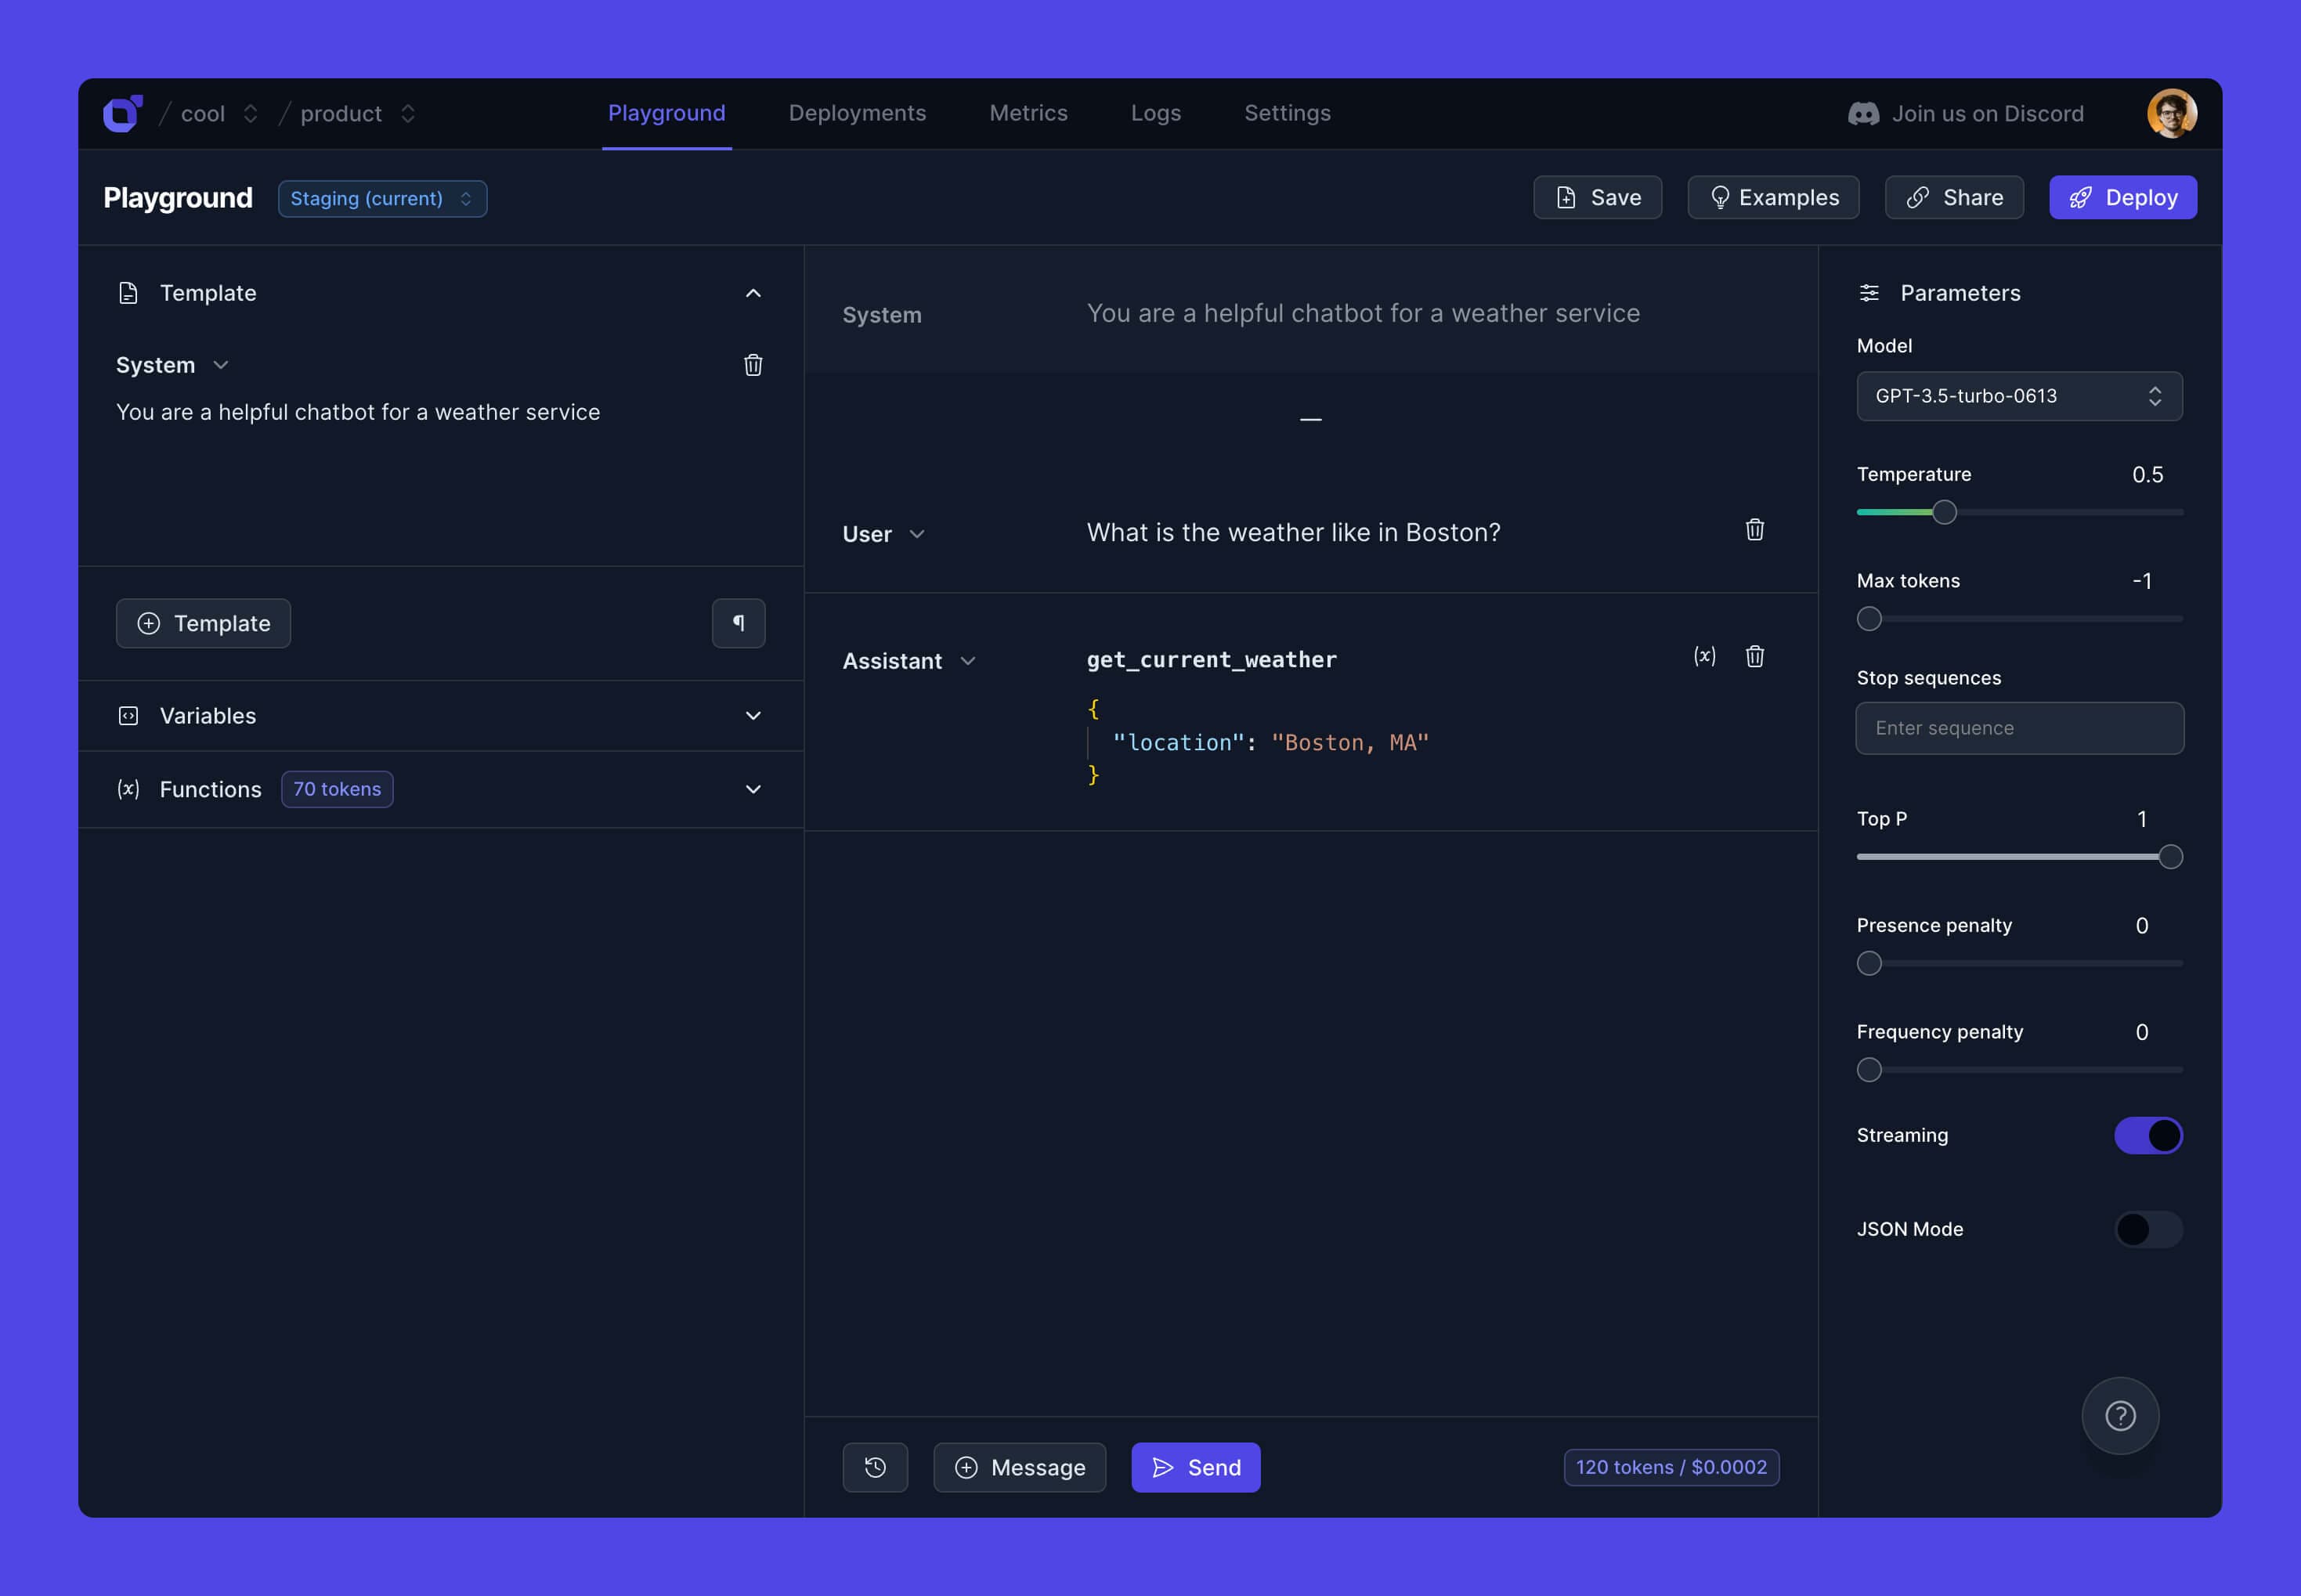Image resolution: width=2301 pixels, height=1596 pixels.
Task: Disable Streaming
Action: (2150, 1135)
